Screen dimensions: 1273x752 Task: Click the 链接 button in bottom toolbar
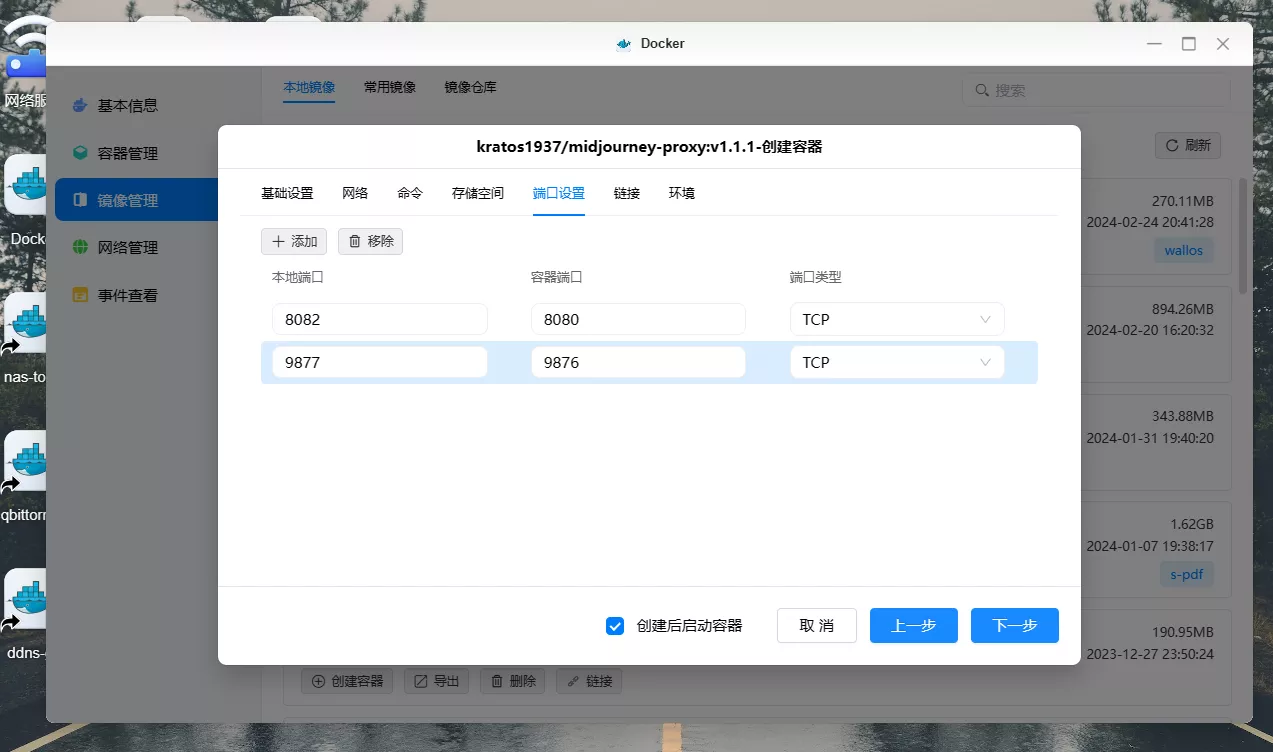click(589, 681)
